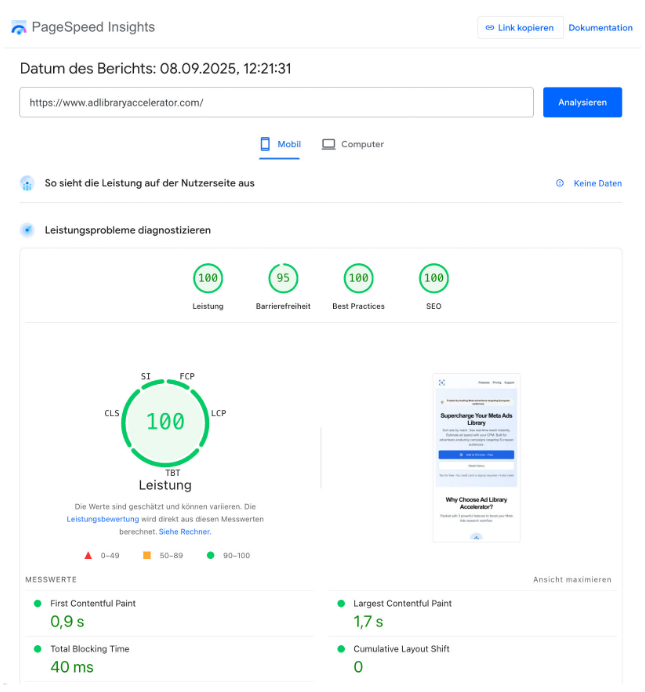Click the mobile page screenshot thumbnail

pyautogui.click(x=476, y=458)
